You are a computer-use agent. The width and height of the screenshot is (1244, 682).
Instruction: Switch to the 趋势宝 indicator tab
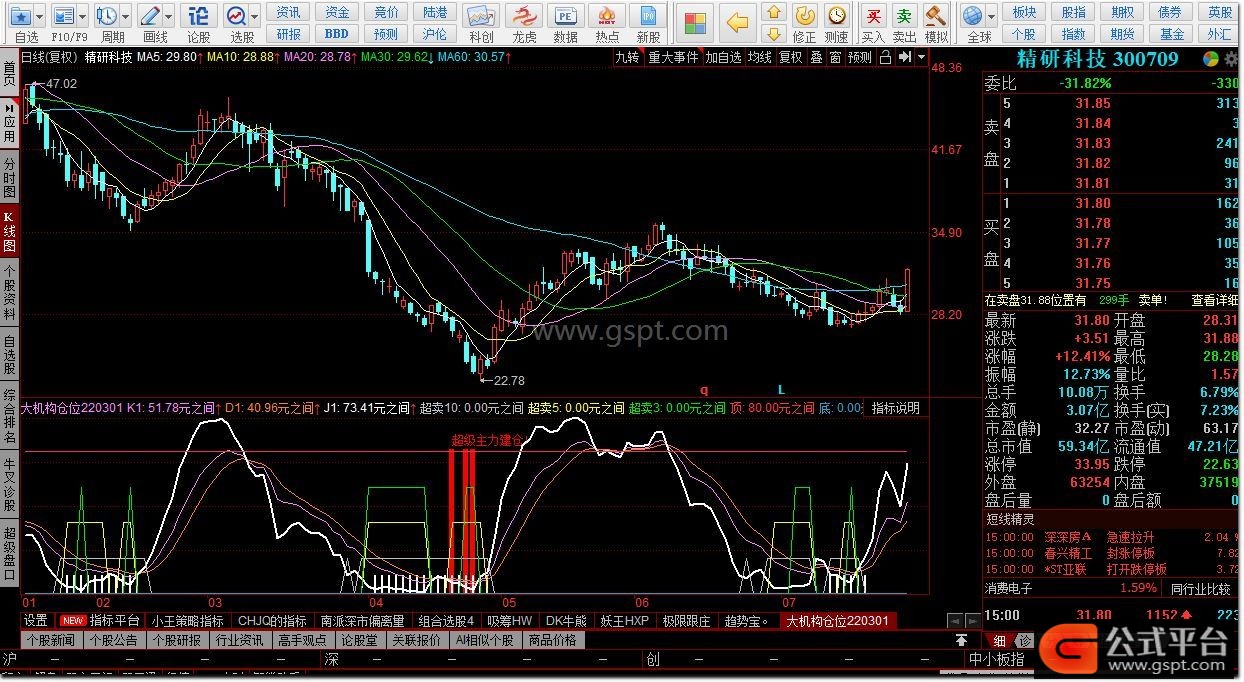click(x=747, y=621)
